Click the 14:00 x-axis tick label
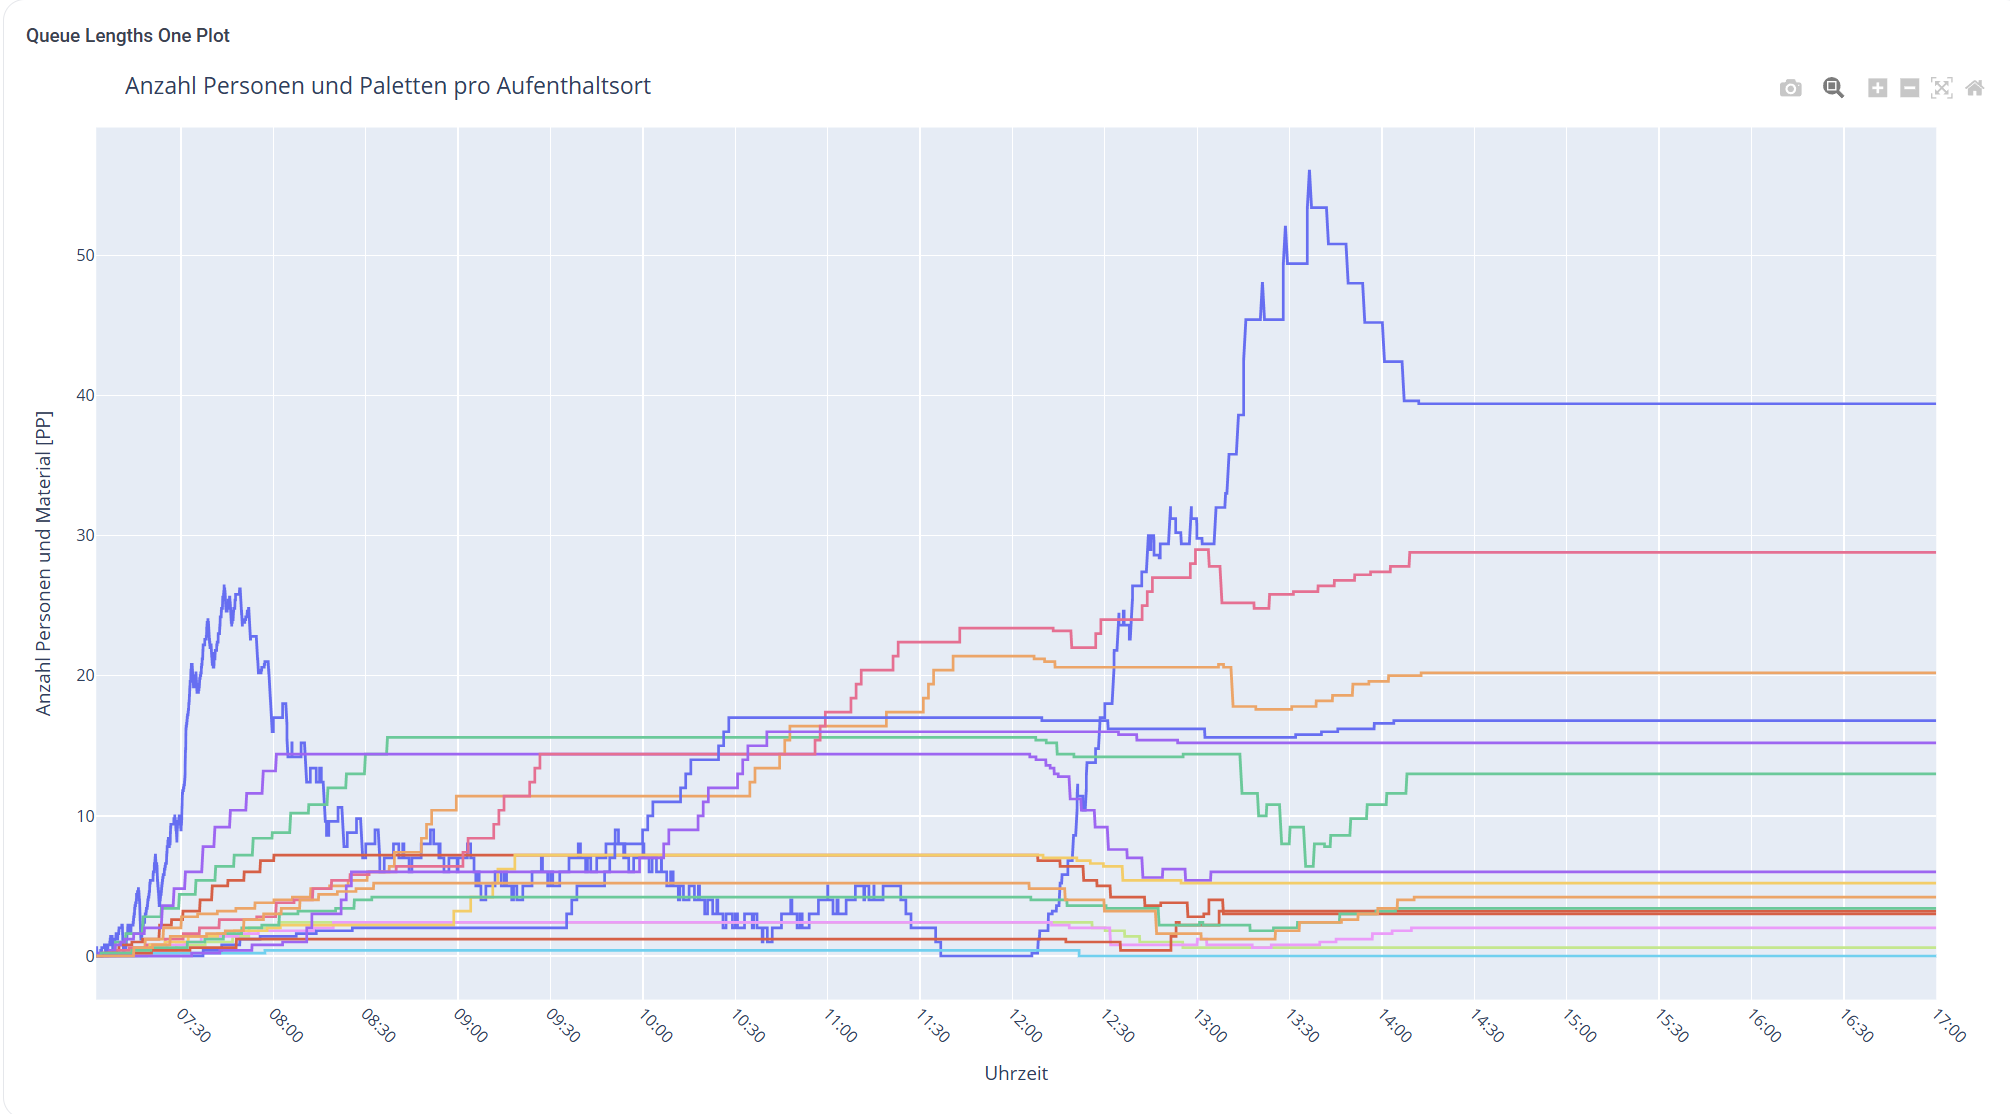The width and height of the screenshot is (2010, 1114). coord(1395,1026)
